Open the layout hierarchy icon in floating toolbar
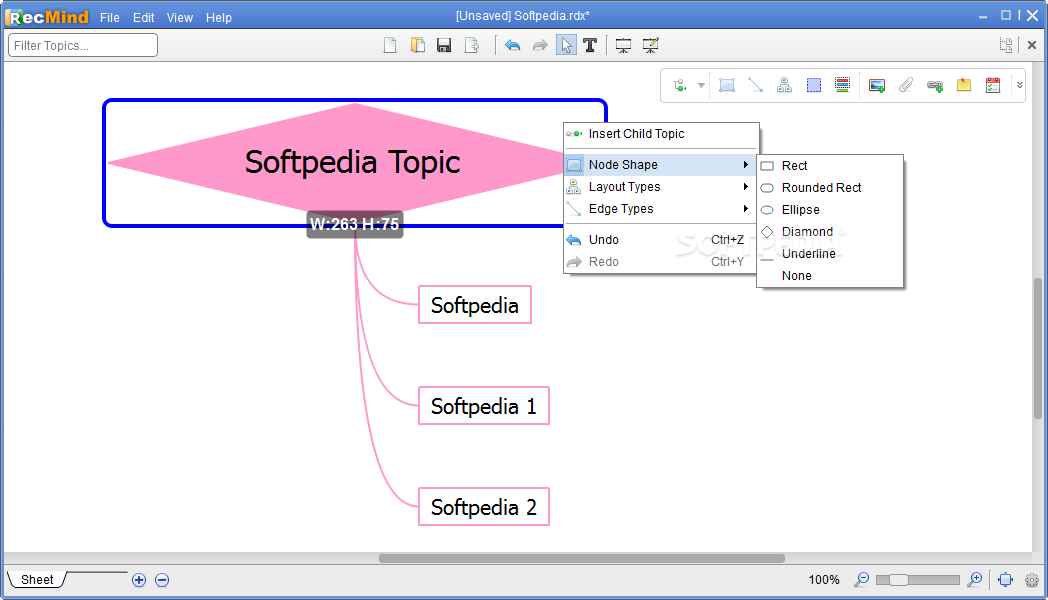 [x=785, y=86]
